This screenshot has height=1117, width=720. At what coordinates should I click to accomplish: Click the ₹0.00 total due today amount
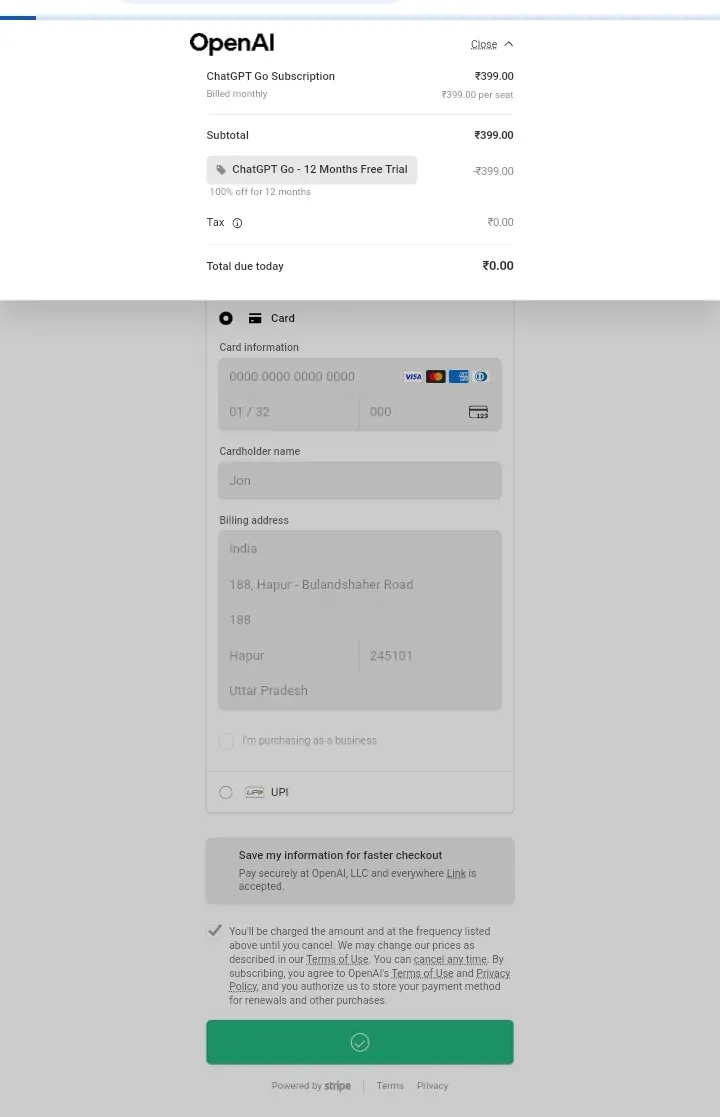click(x=498, y=266)
